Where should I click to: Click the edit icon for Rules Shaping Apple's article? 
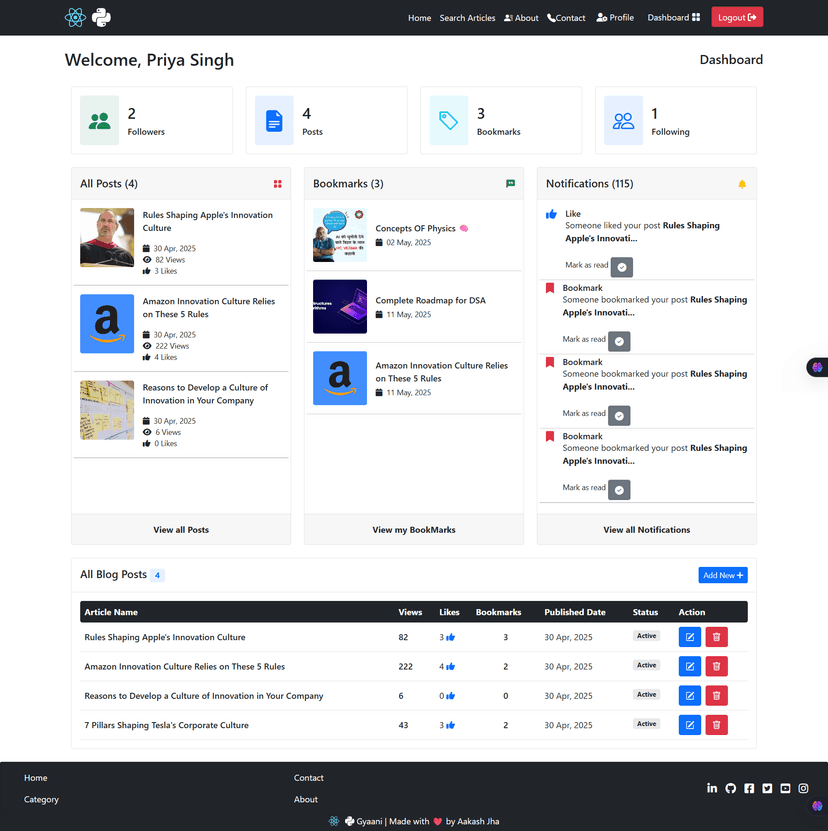[x=689, y=636]
